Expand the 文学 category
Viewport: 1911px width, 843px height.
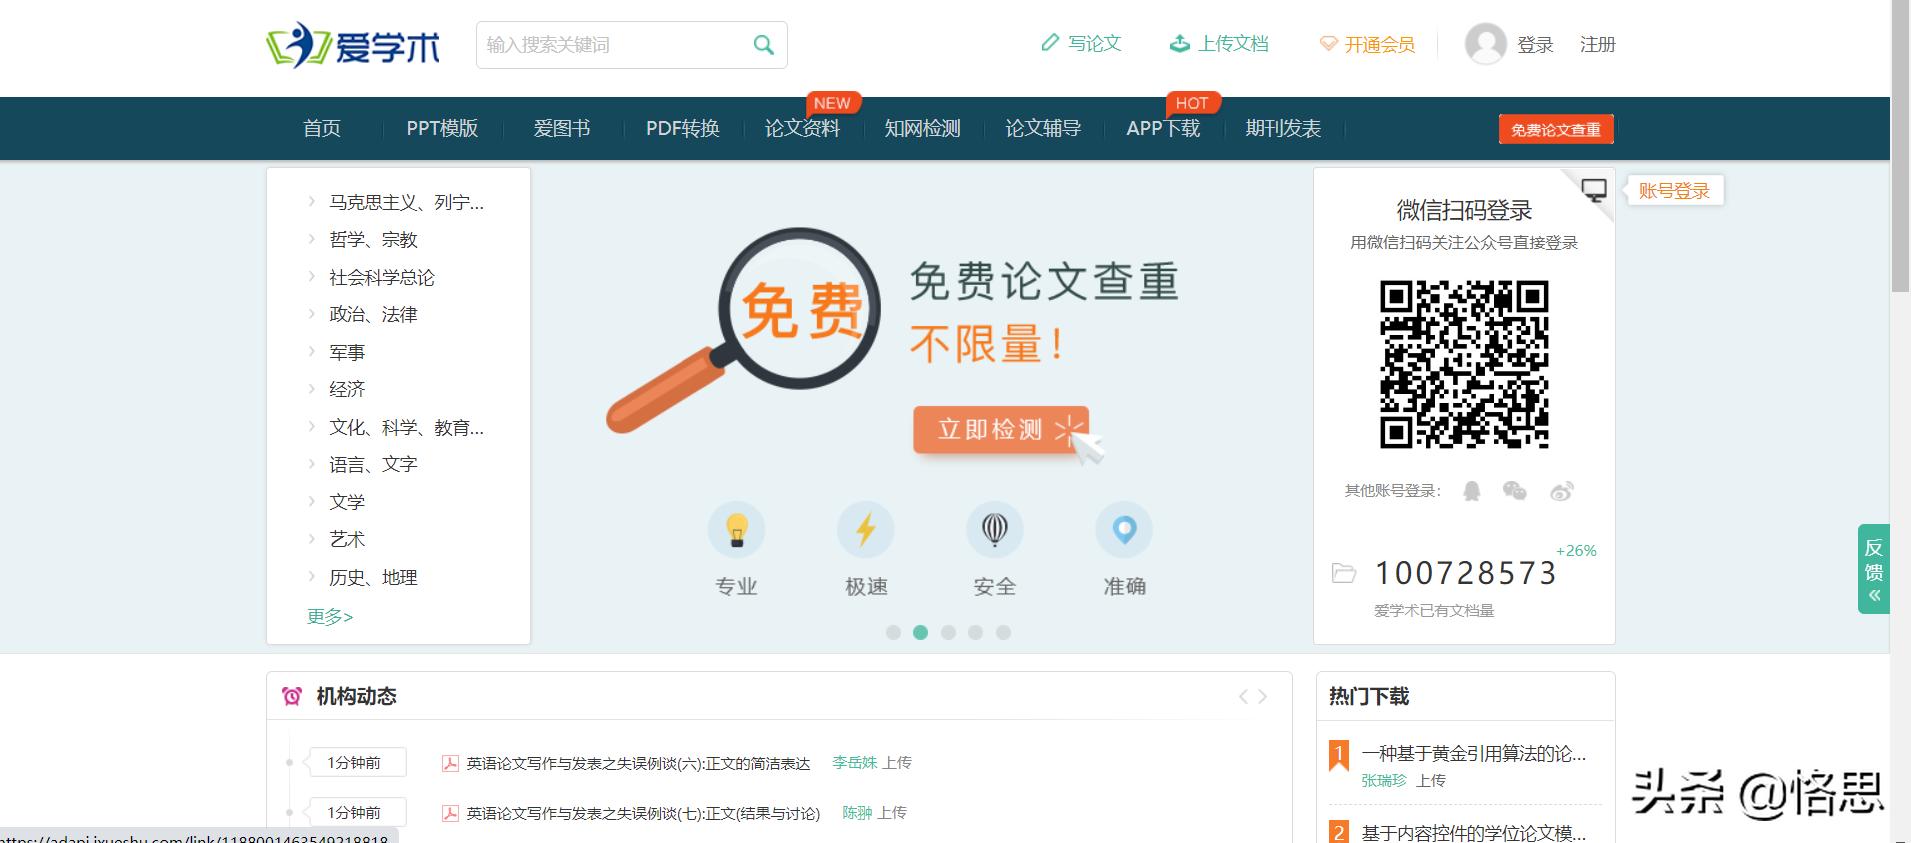point(347,502)
